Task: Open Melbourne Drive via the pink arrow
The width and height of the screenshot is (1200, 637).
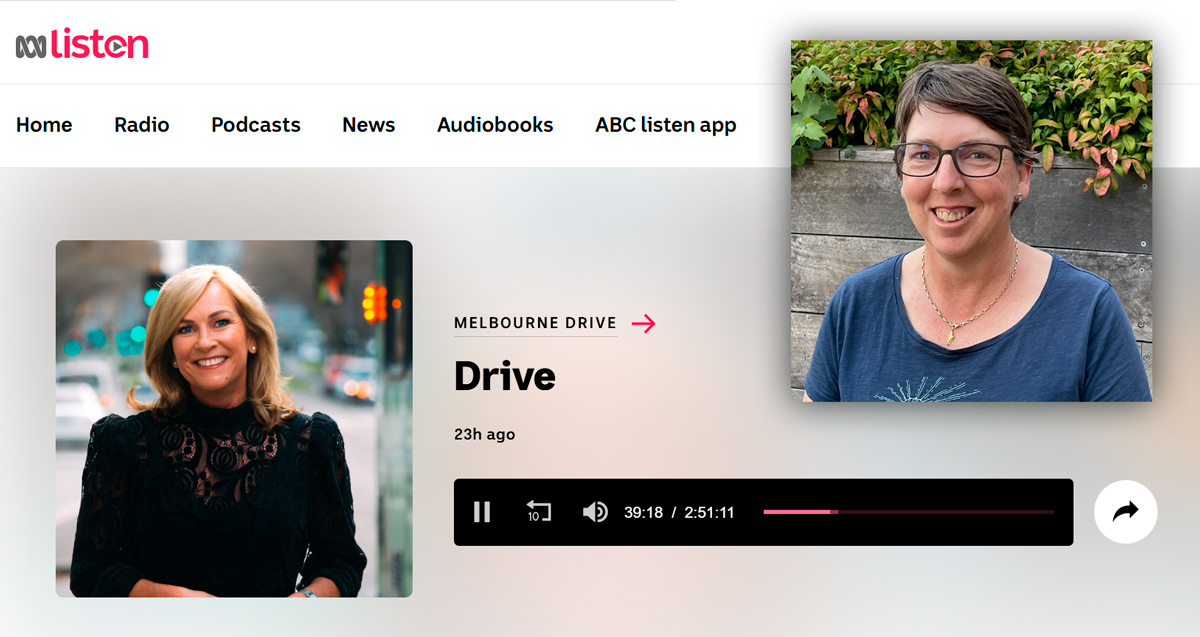Action: (646, 324)
